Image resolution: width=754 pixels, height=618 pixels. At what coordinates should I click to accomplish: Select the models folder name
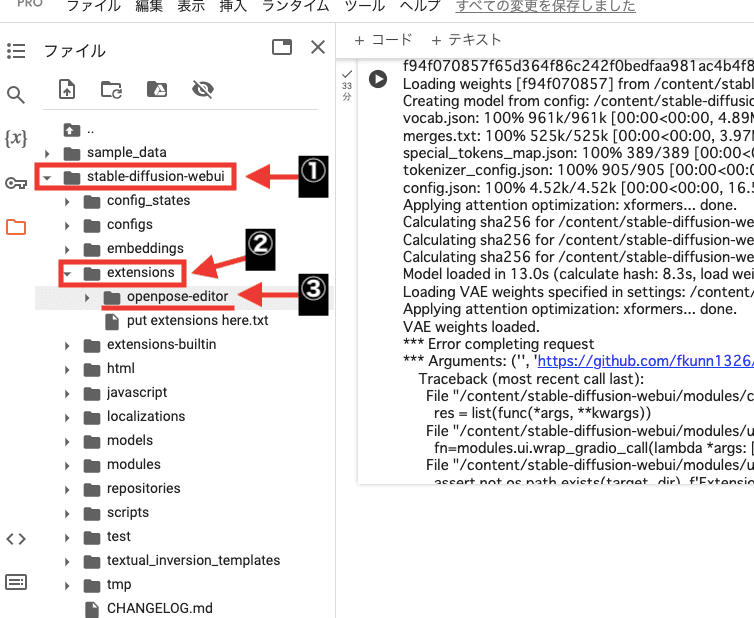(x=130, y=441)
